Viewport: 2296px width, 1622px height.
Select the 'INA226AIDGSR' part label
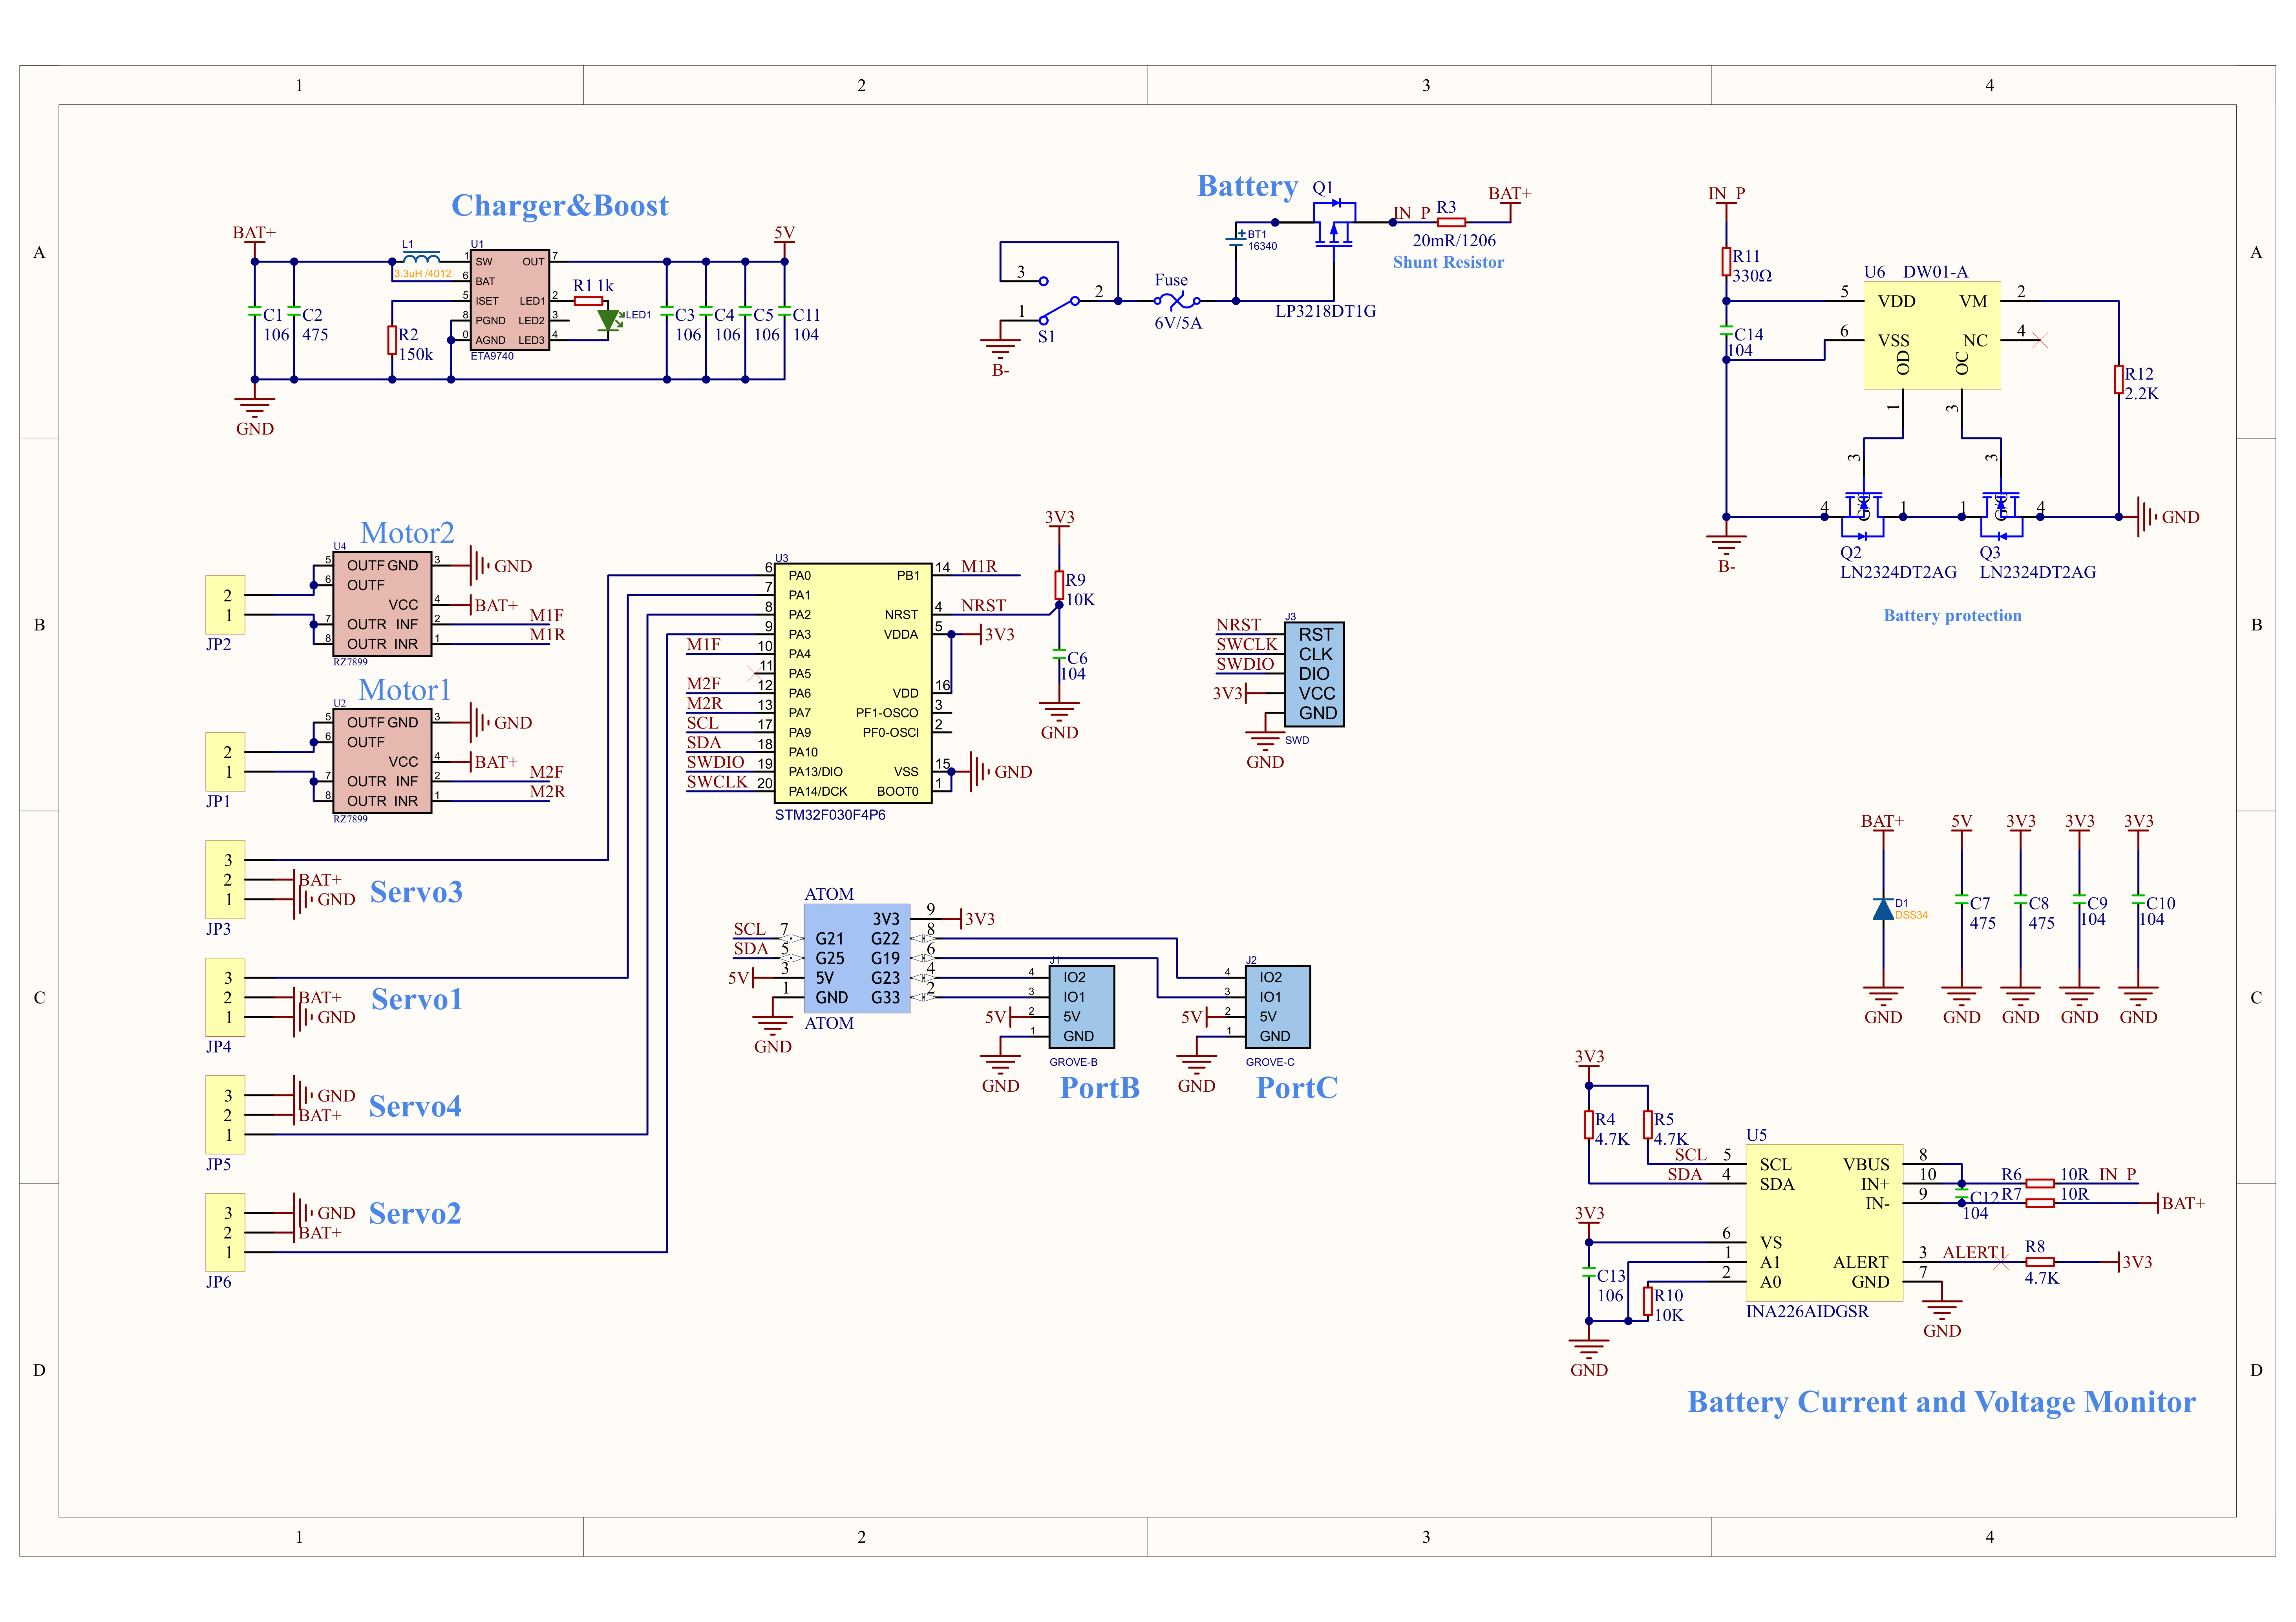pyautogui.click(x=1807, y=1311)
